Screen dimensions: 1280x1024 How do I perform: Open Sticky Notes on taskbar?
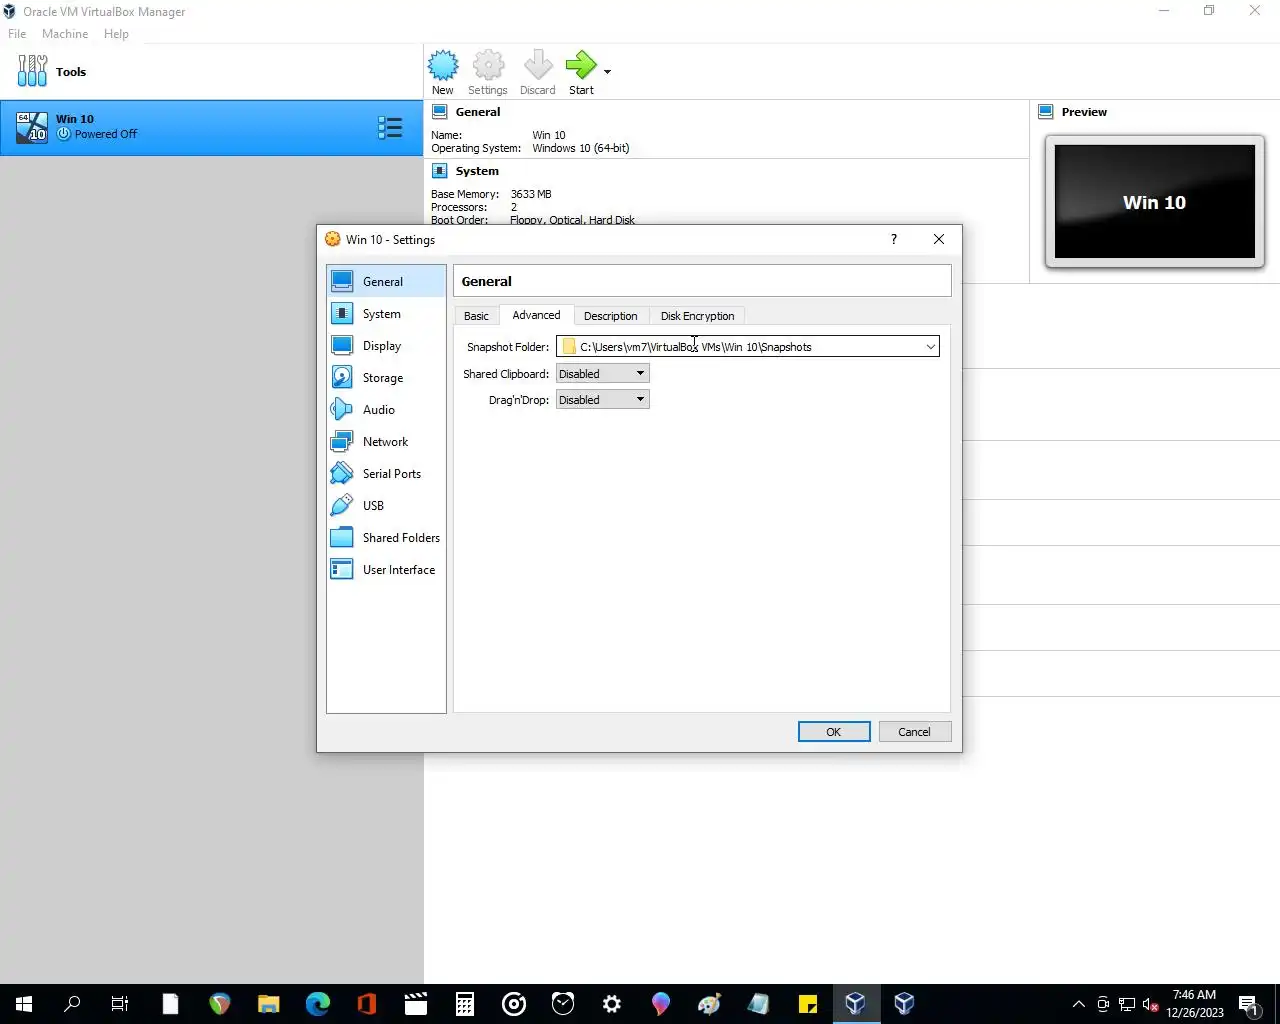[x=808, y=1003]
